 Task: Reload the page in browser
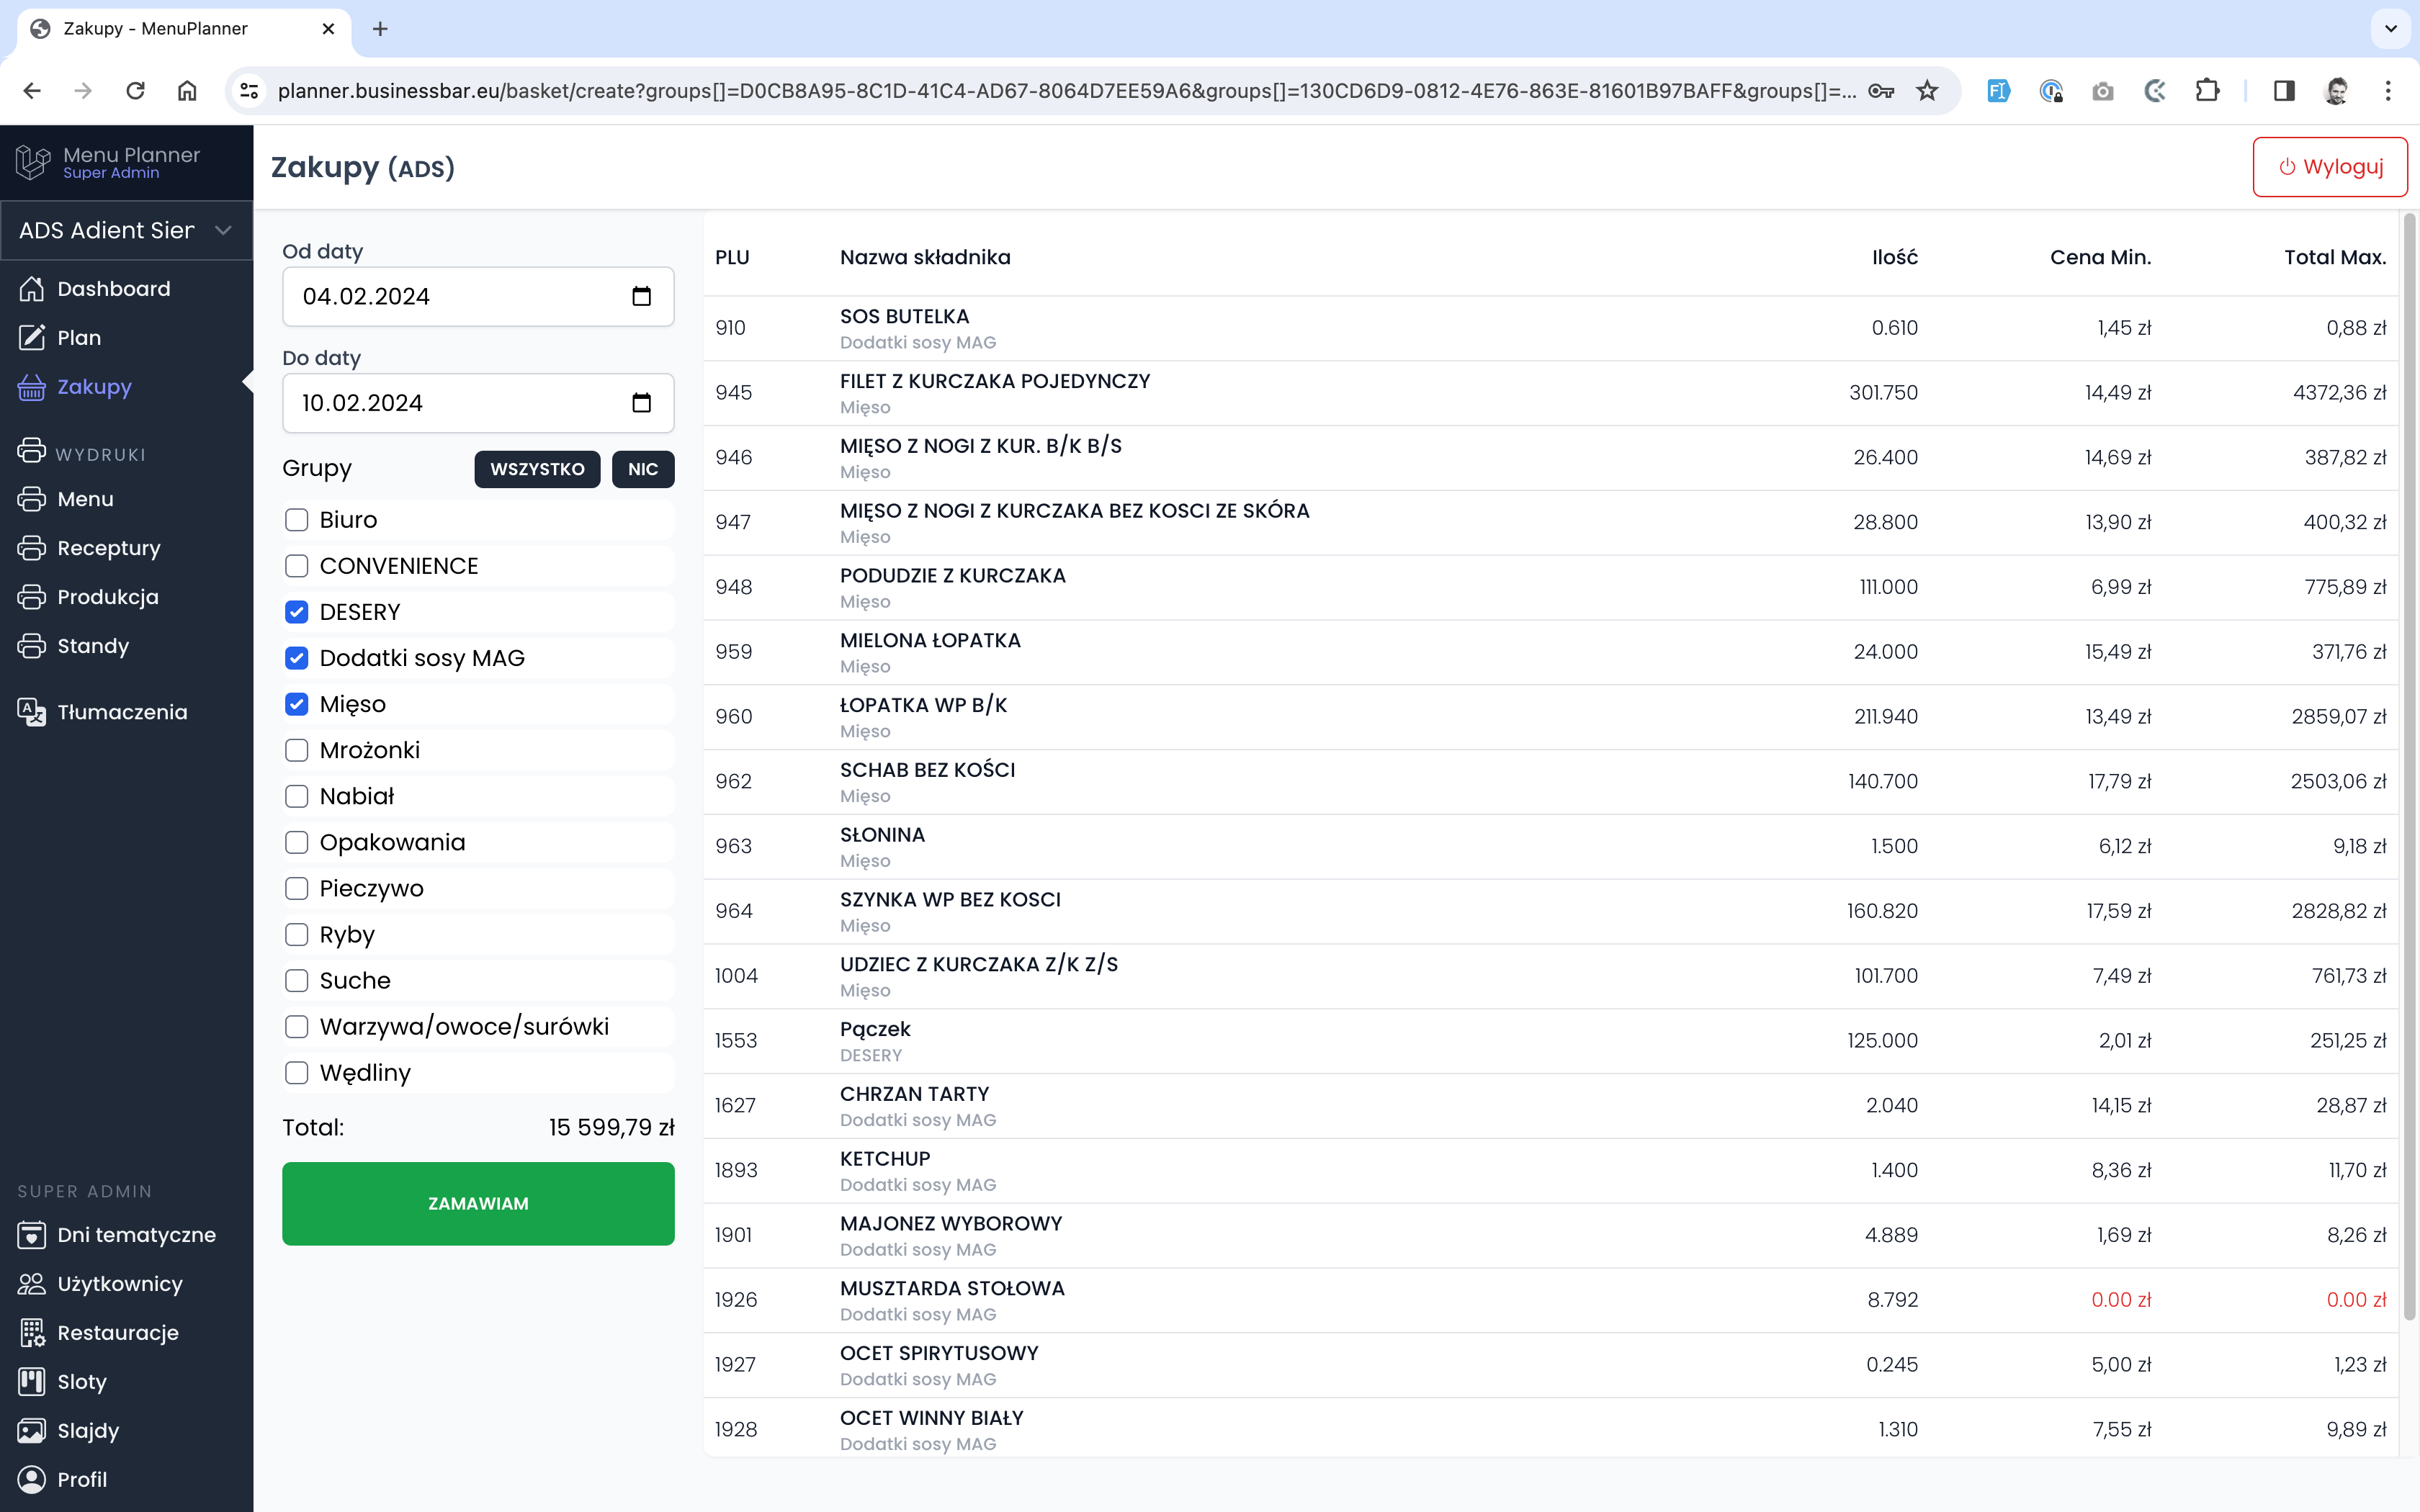135,91
